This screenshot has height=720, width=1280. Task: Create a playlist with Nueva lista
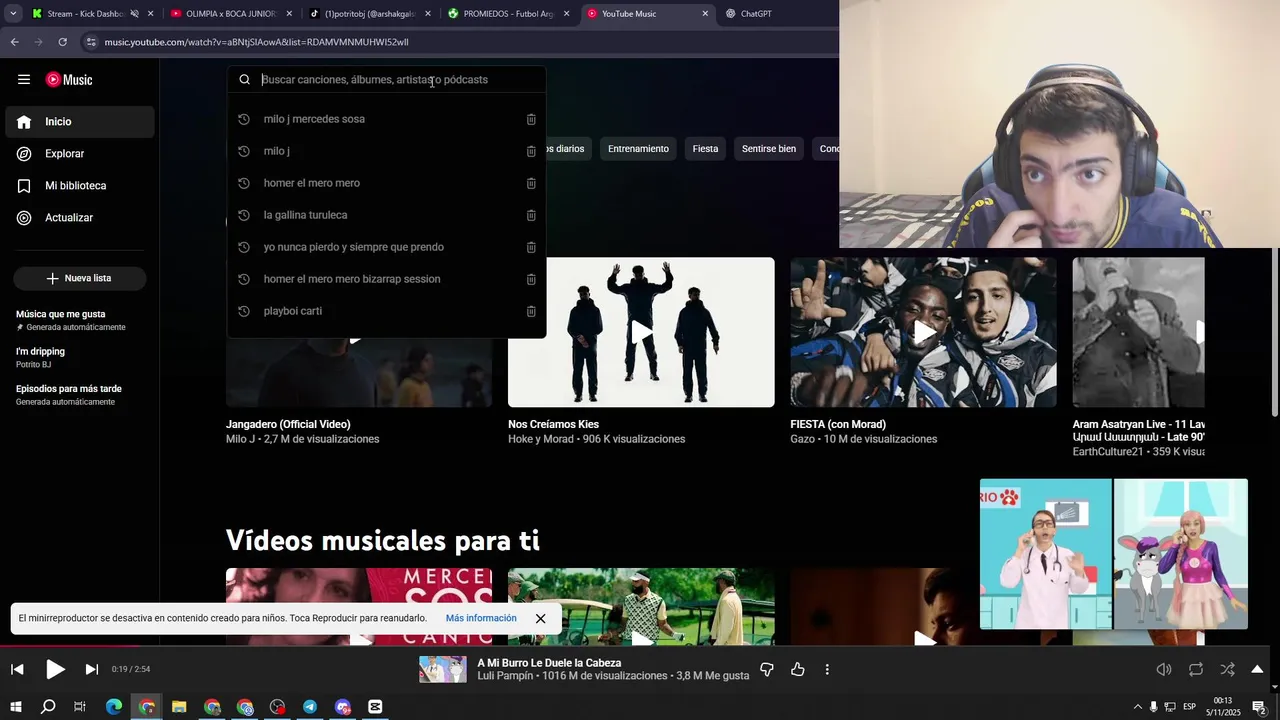(80, 278)
